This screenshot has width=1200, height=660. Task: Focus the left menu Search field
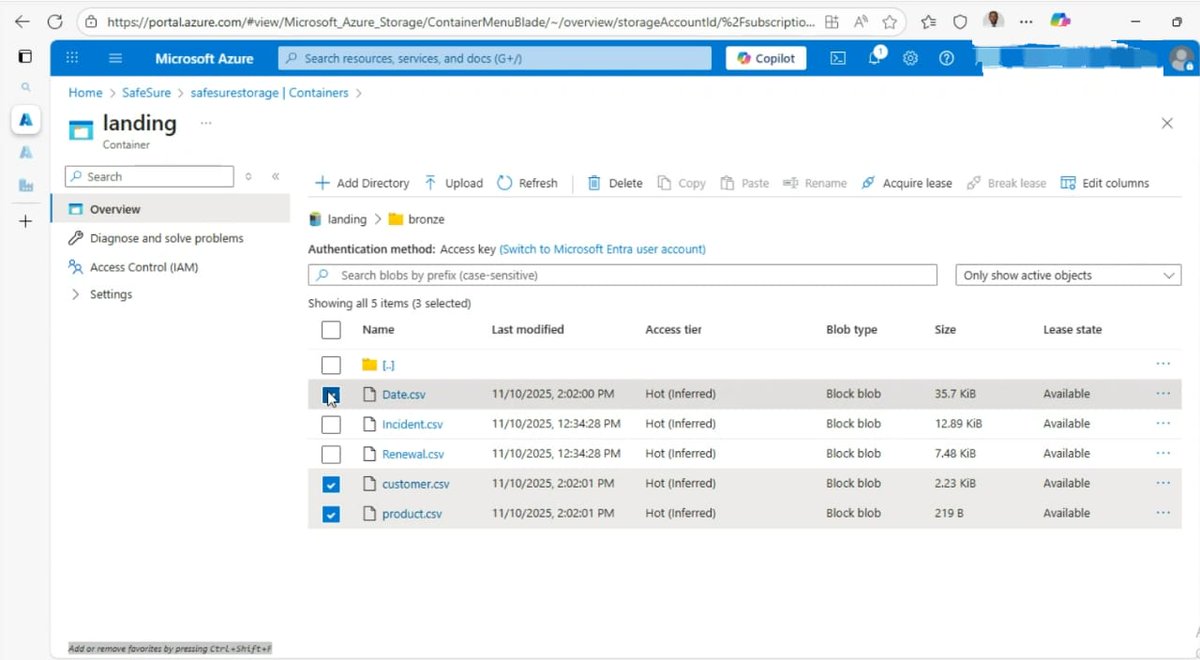pyautogui.click(x=149, y=177)
